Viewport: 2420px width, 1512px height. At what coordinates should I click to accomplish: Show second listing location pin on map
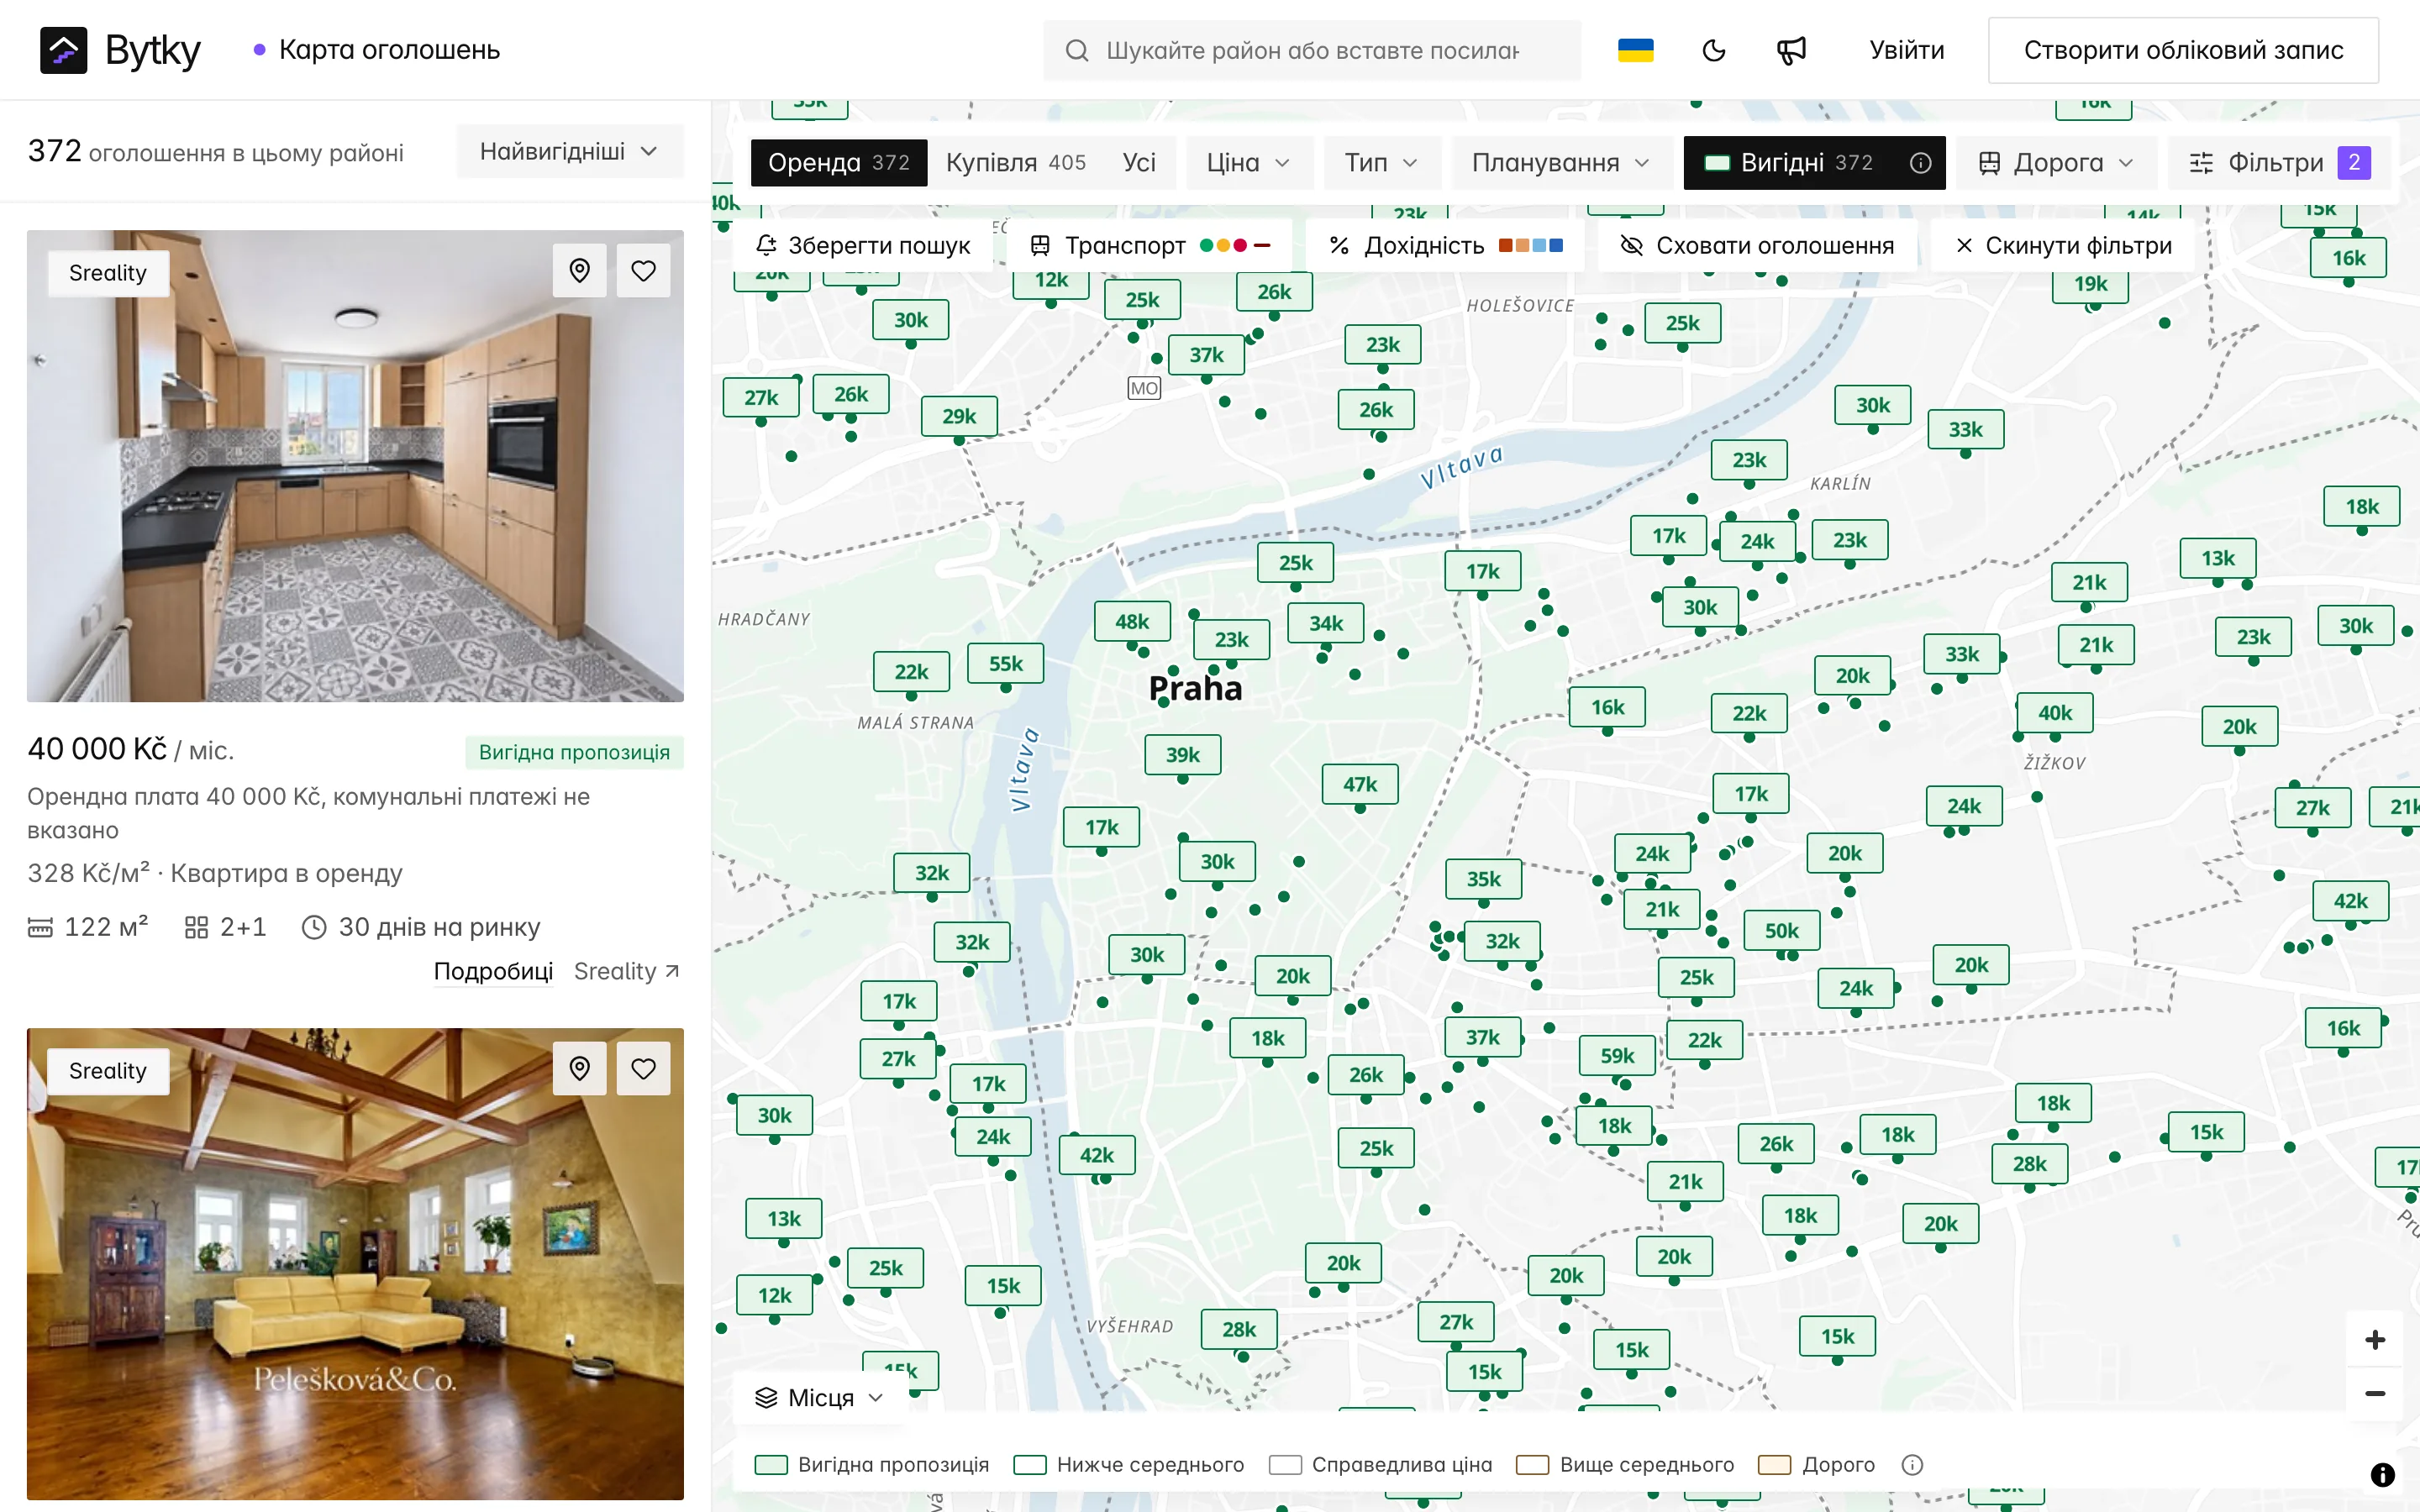coord(580,1068)
